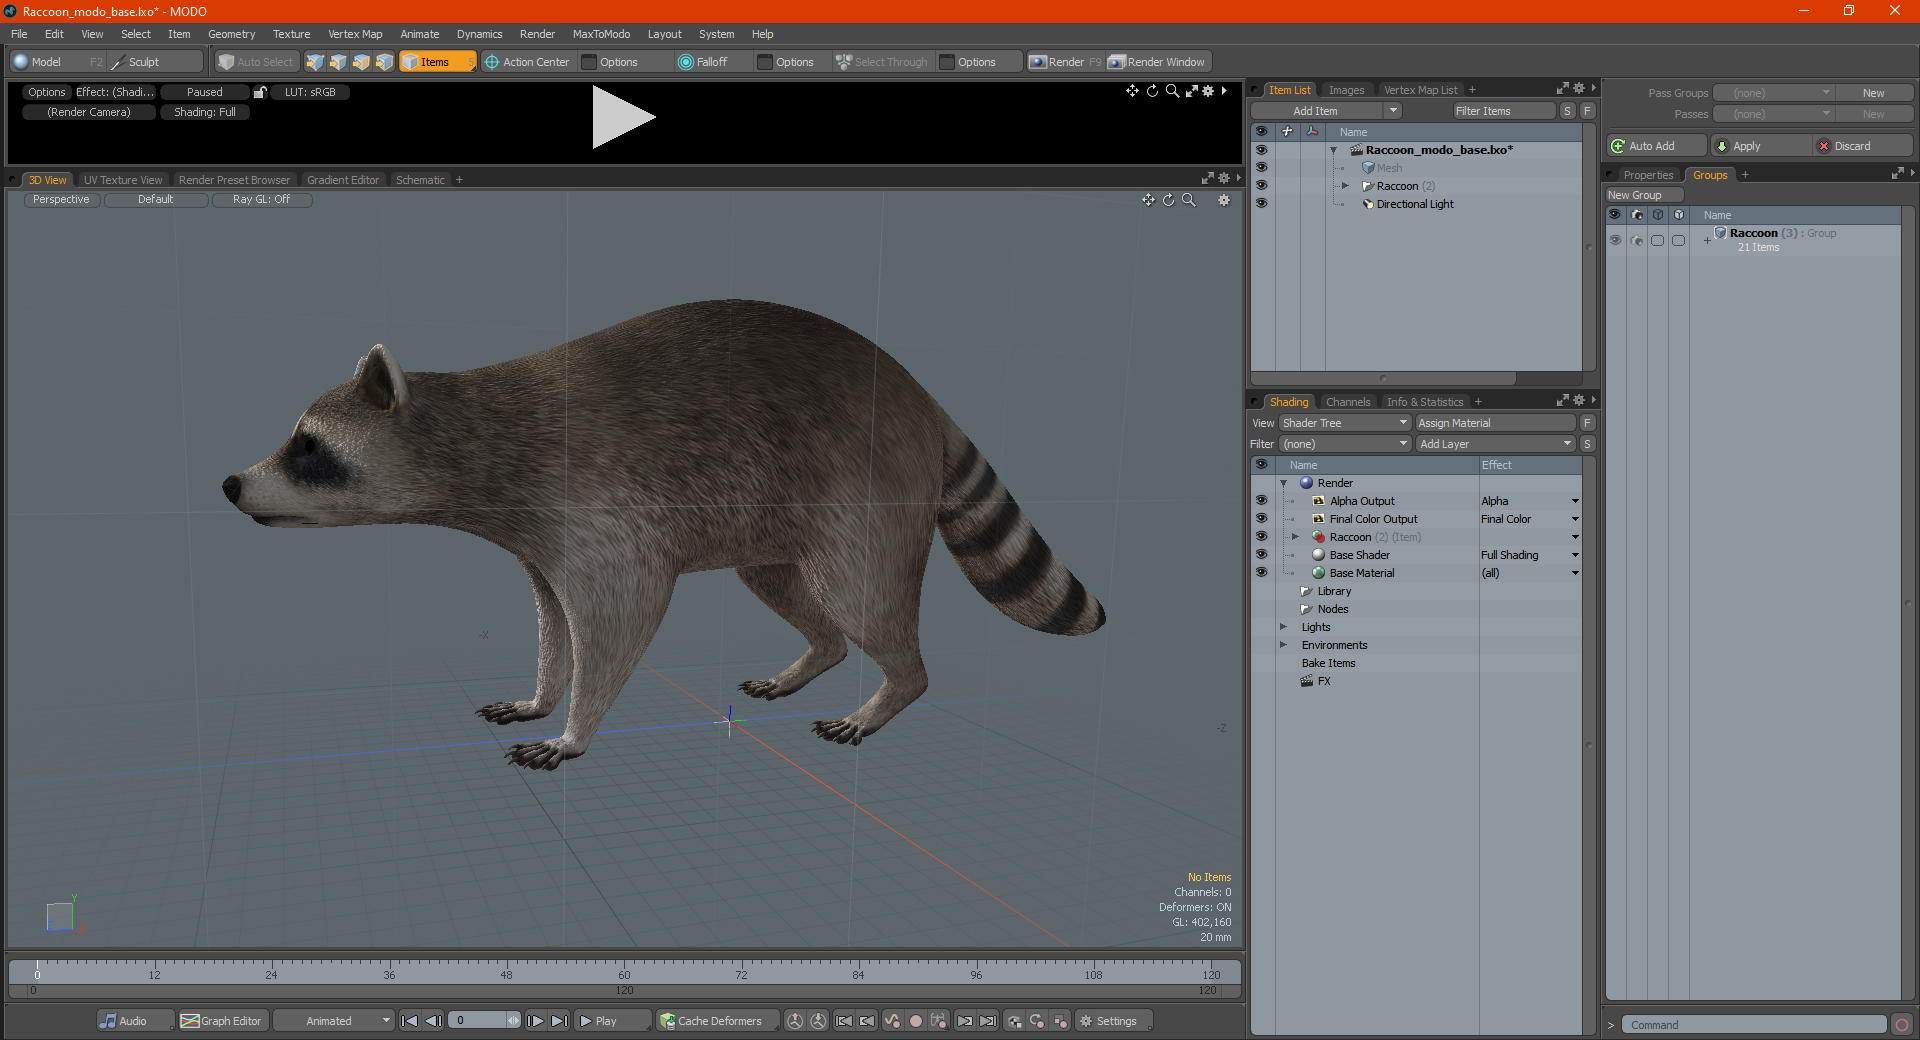
Task: Expand the Lights section in Shader Tree
Action: click(x=1283, y=627)
